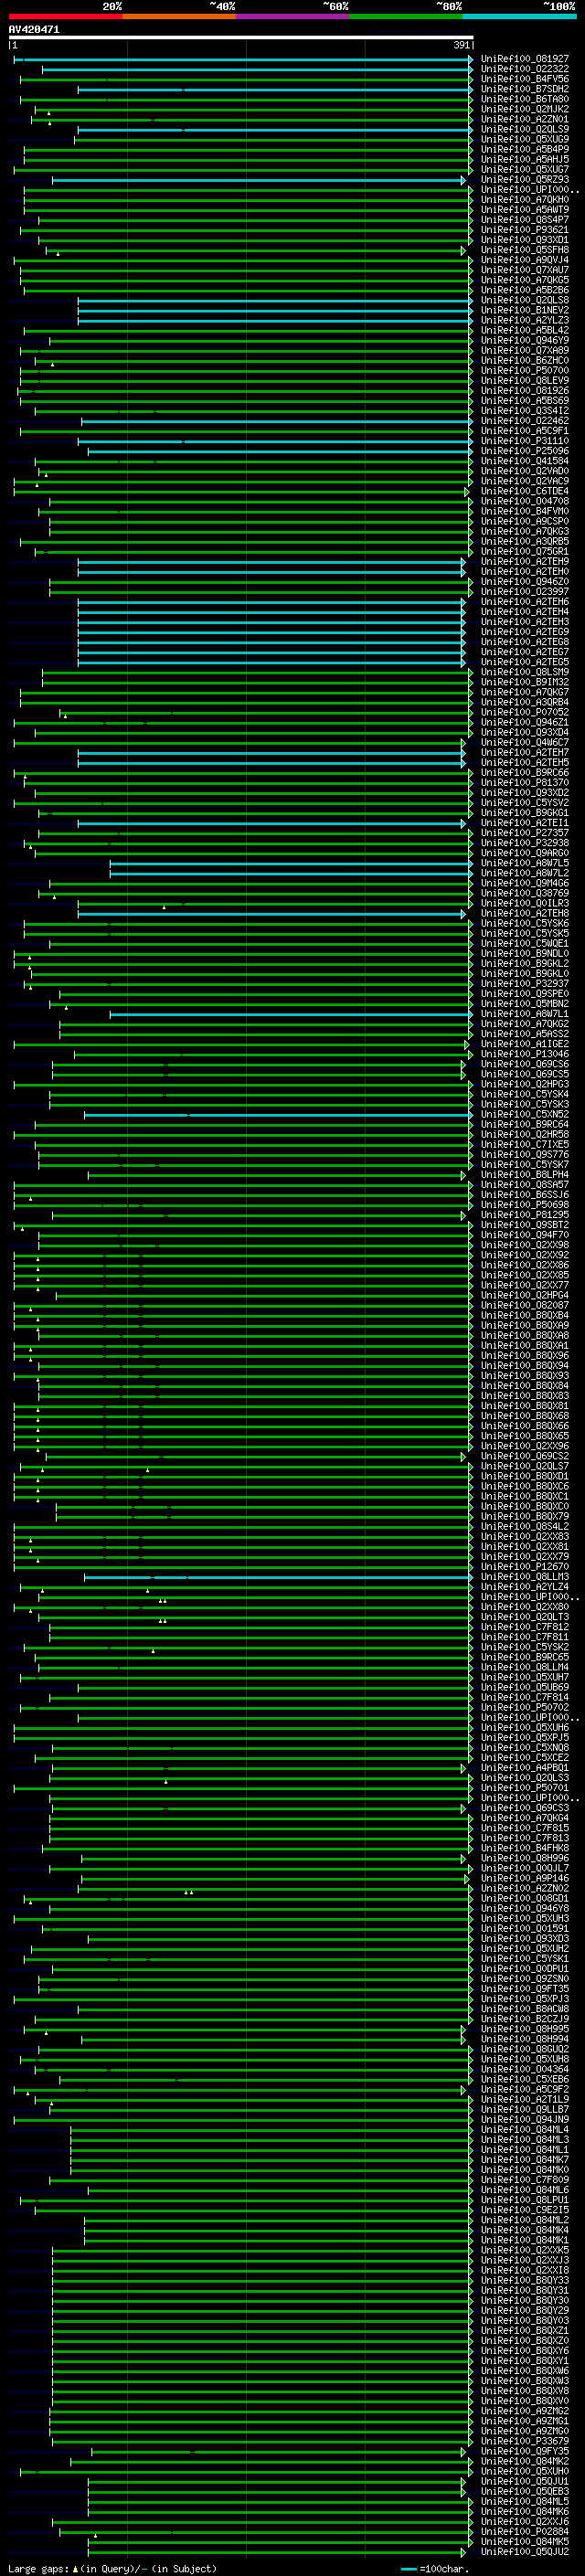Click the UniRef100_Q69CS2 label
The height and width of the screenshot is (2576, 585).
click(x=525, y=1456)
